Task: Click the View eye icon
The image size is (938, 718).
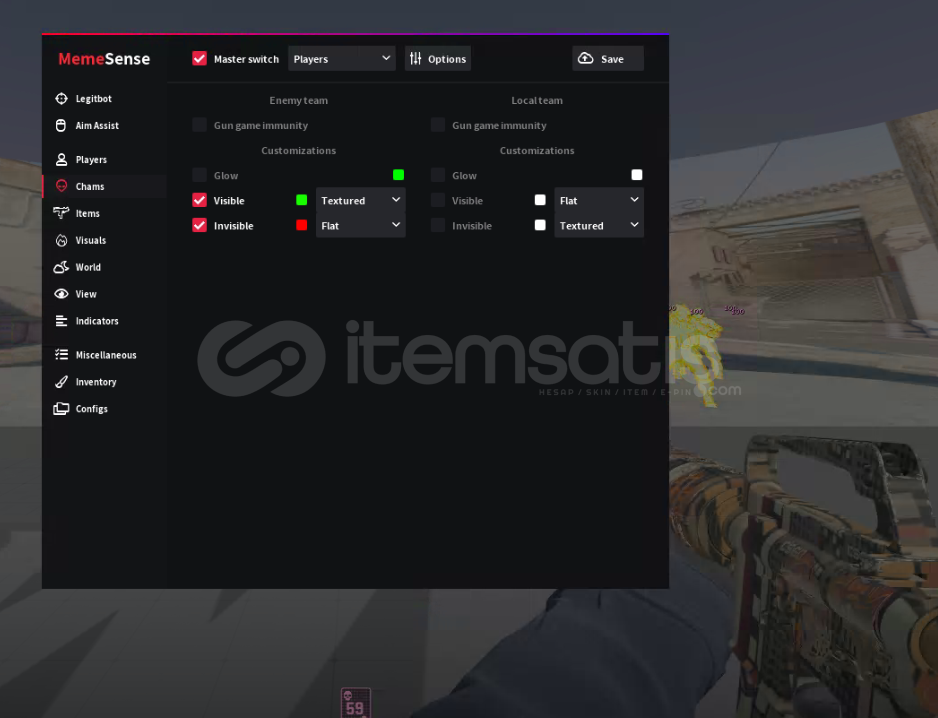Action: [61, 294]
